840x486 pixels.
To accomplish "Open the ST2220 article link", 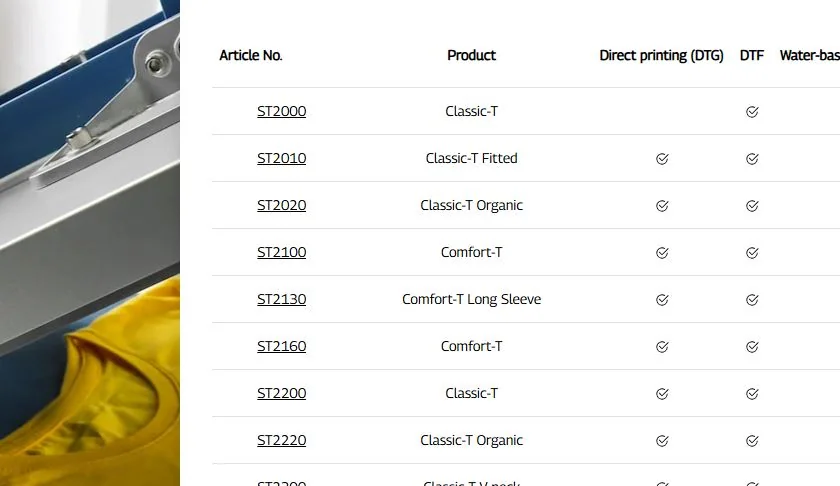I will pos(281,440).
